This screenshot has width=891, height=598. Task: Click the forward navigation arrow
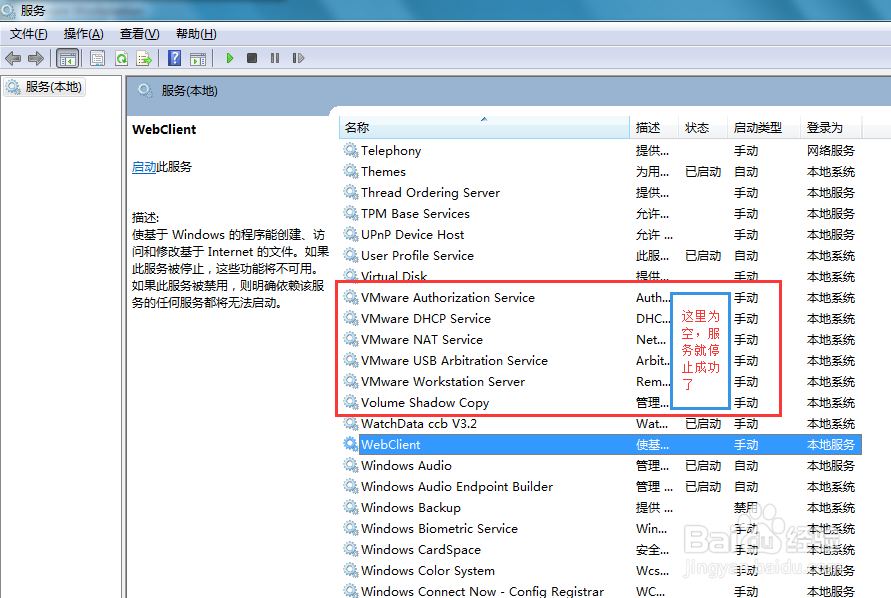[36, 57]
